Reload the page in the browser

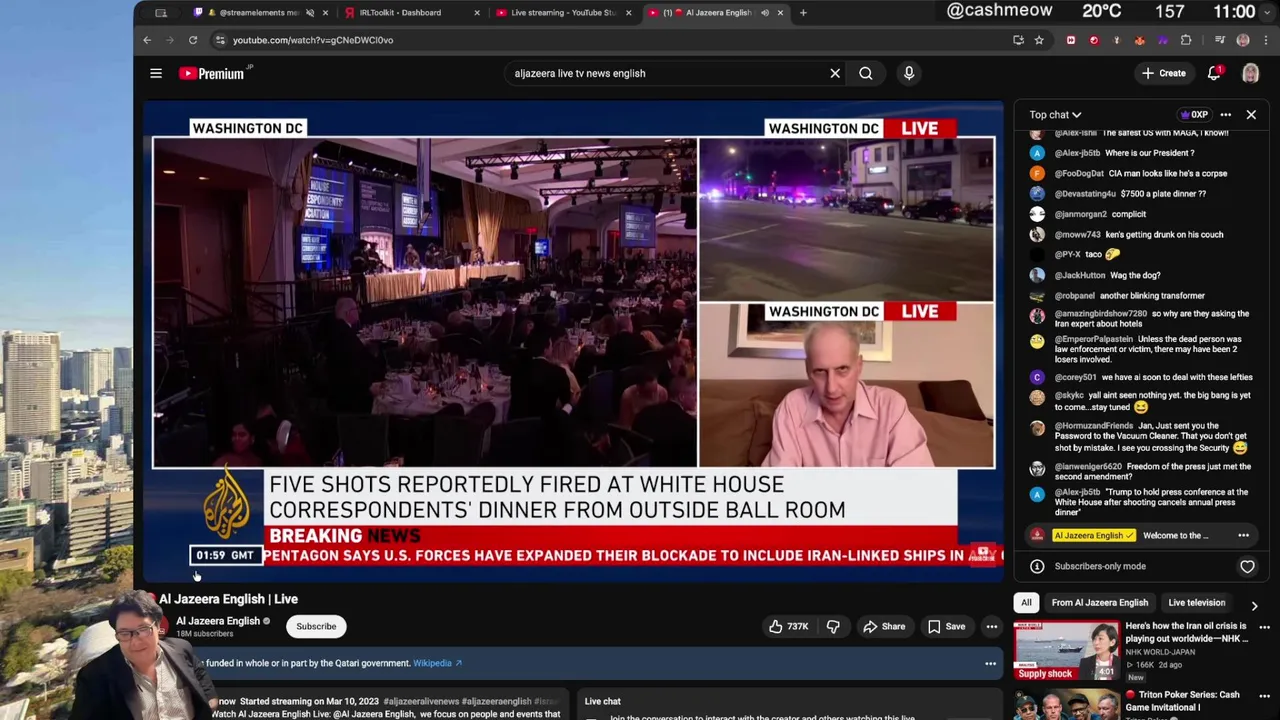pyautogui.click(x=193, y=40)
